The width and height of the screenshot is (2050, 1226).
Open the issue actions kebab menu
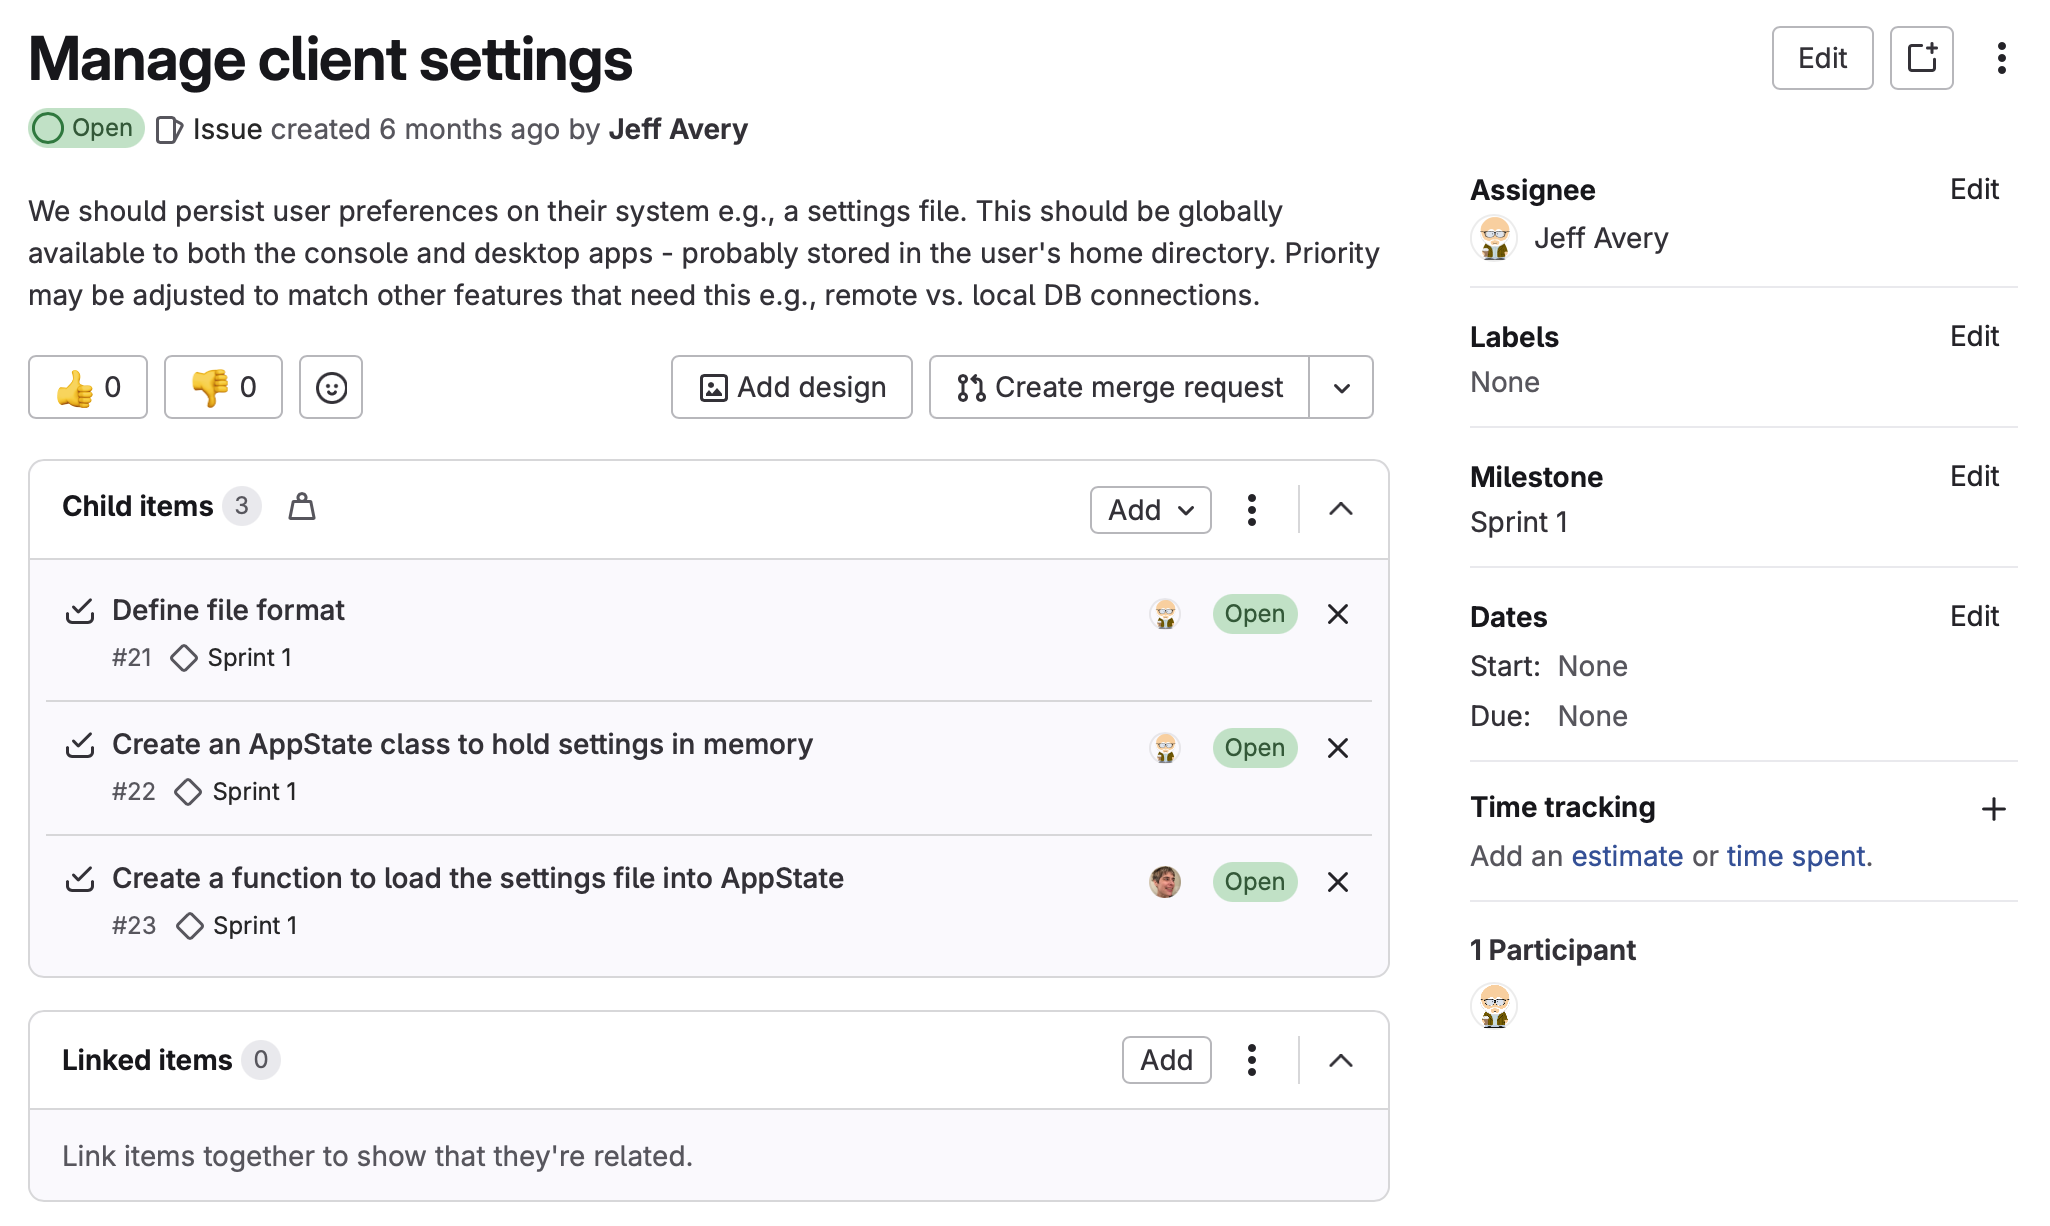pos(2001,58)
